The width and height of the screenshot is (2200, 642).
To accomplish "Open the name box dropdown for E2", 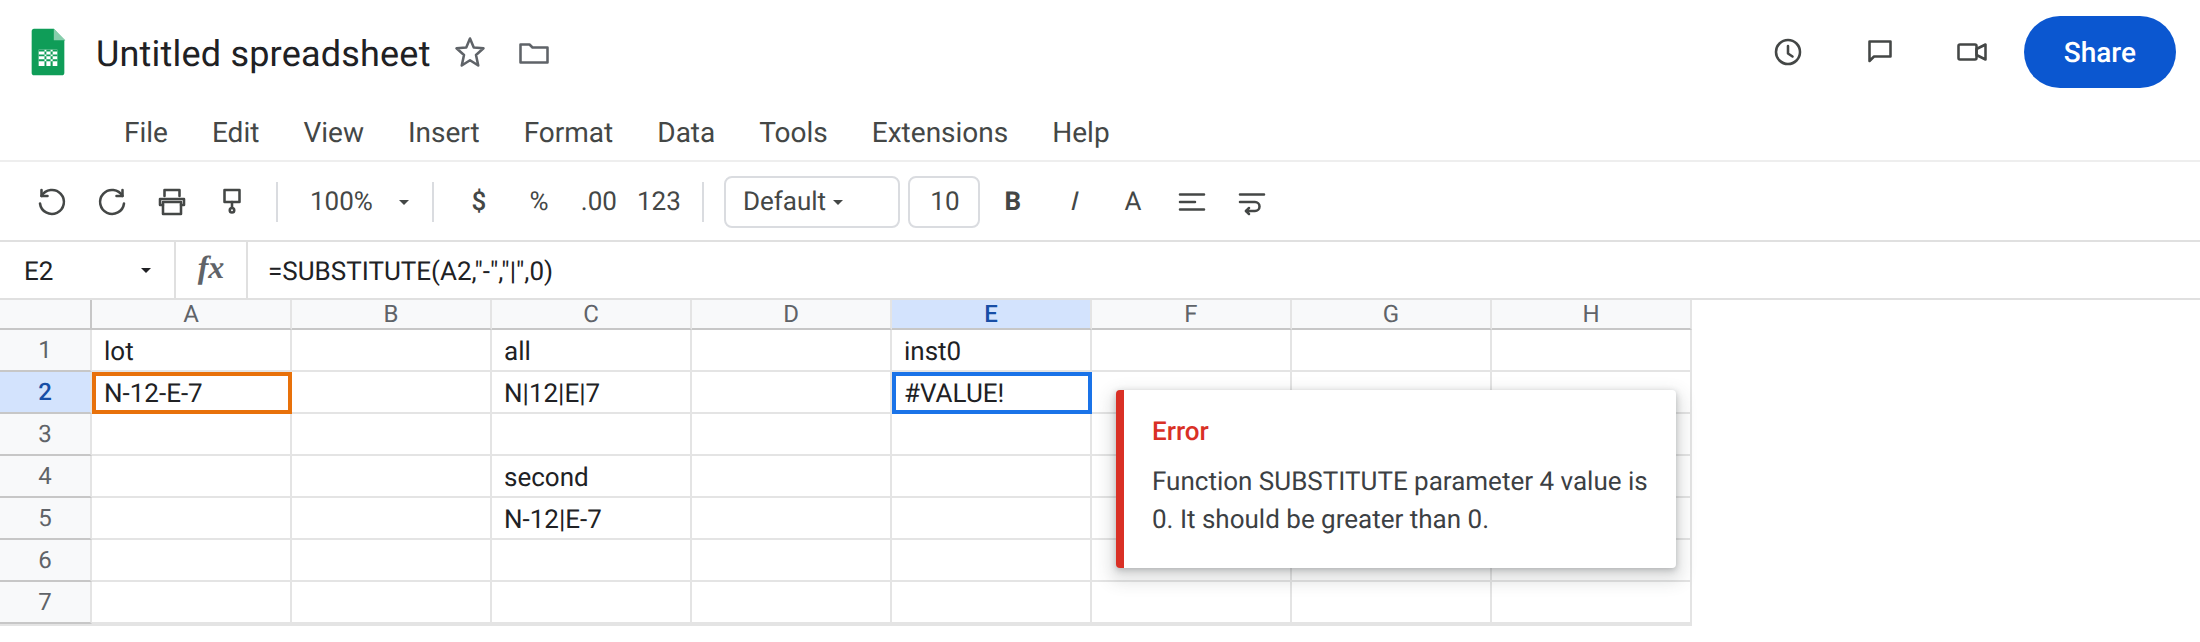I will pyautogui.click(x=146, y=271).
